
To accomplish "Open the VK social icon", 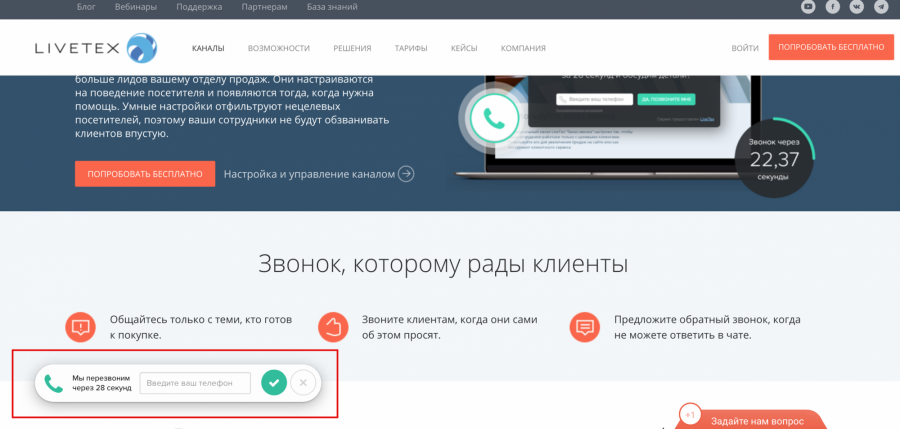I will [x=857, y=7].
